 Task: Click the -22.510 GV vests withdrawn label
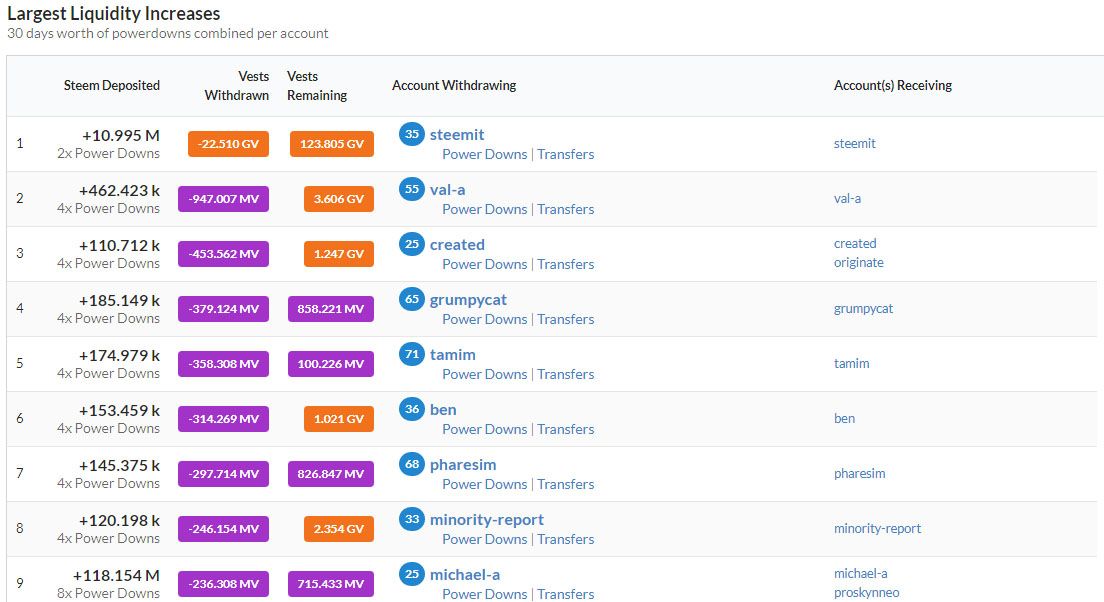[x=228, y=144]
